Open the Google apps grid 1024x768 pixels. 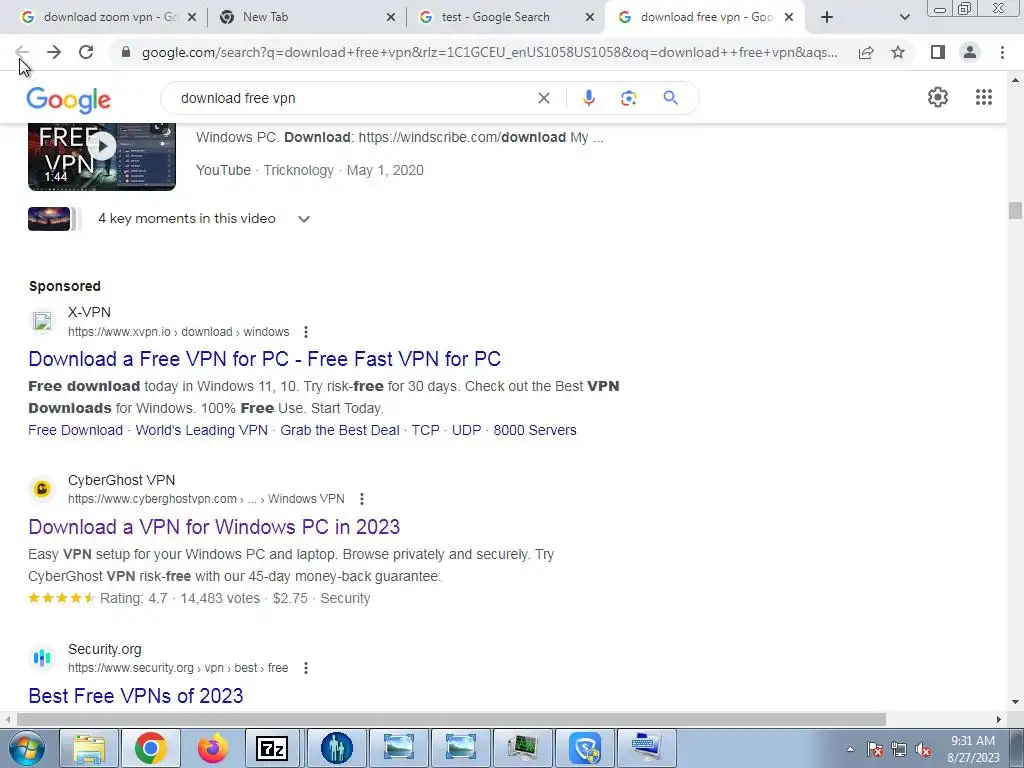984,97
